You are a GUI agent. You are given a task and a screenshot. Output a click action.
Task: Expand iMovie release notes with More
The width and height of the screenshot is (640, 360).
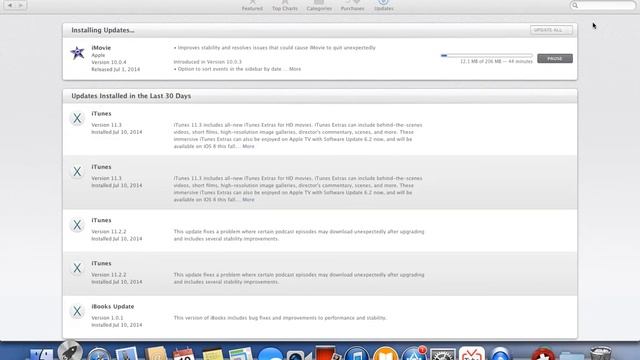point(295,69)
